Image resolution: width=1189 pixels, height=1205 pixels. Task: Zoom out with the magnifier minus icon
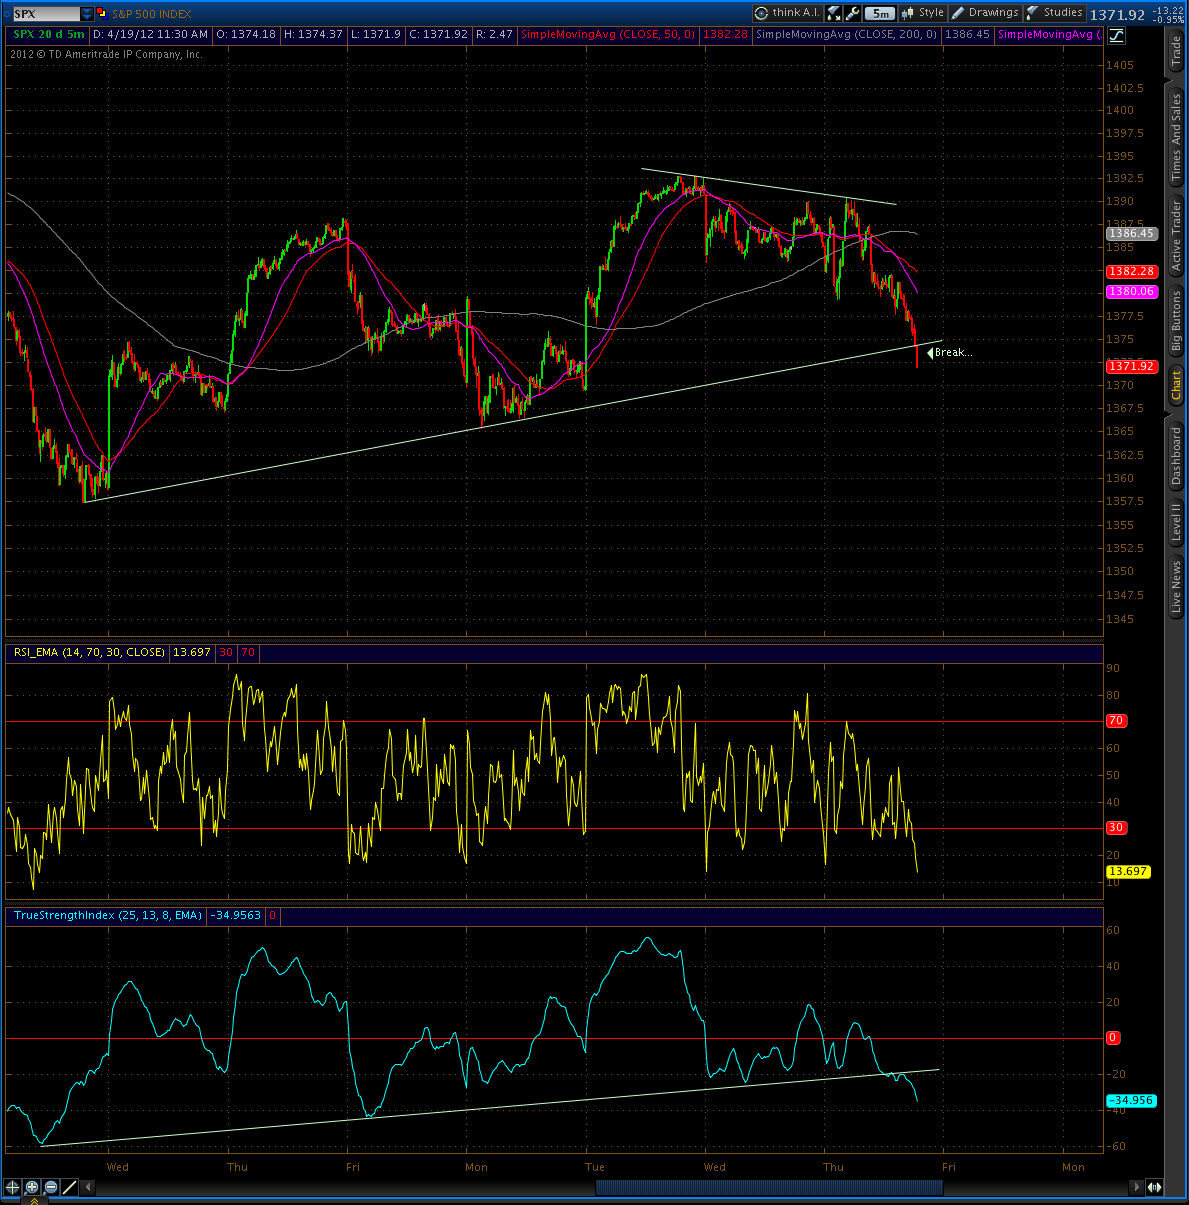(51, 1187)
